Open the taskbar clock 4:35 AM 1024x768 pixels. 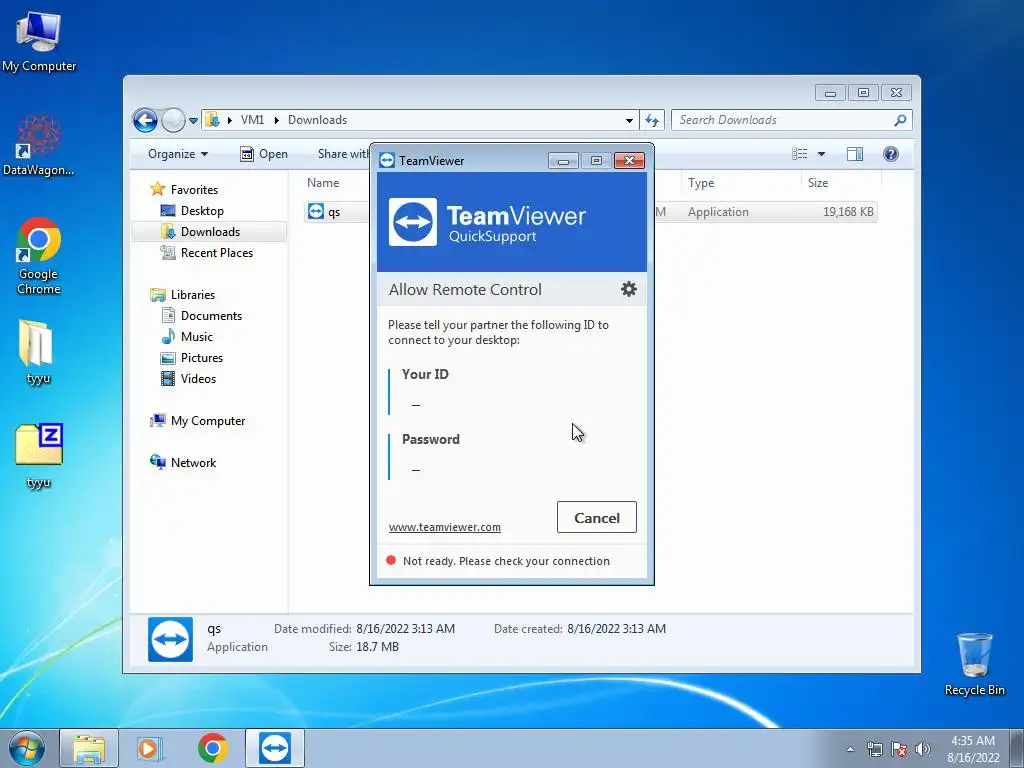click(x=973, y=749)
